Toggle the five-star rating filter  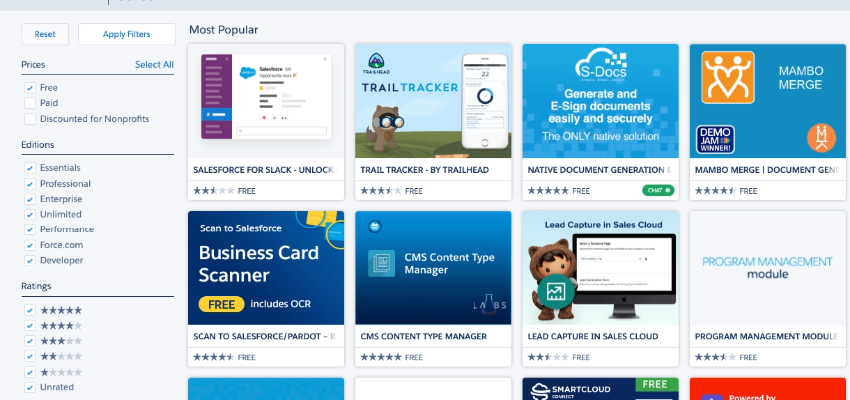click(30, 310)
